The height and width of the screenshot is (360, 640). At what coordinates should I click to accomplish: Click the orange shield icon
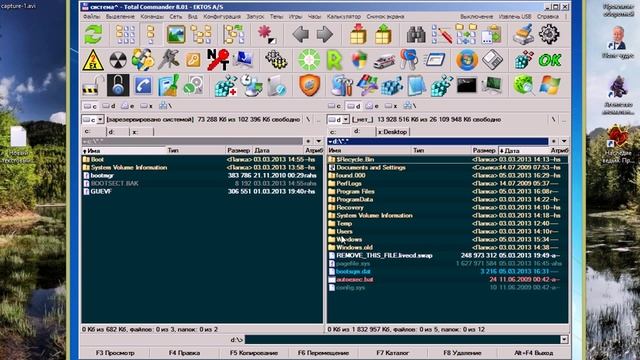pyautogui.click(x=309, y=86)
